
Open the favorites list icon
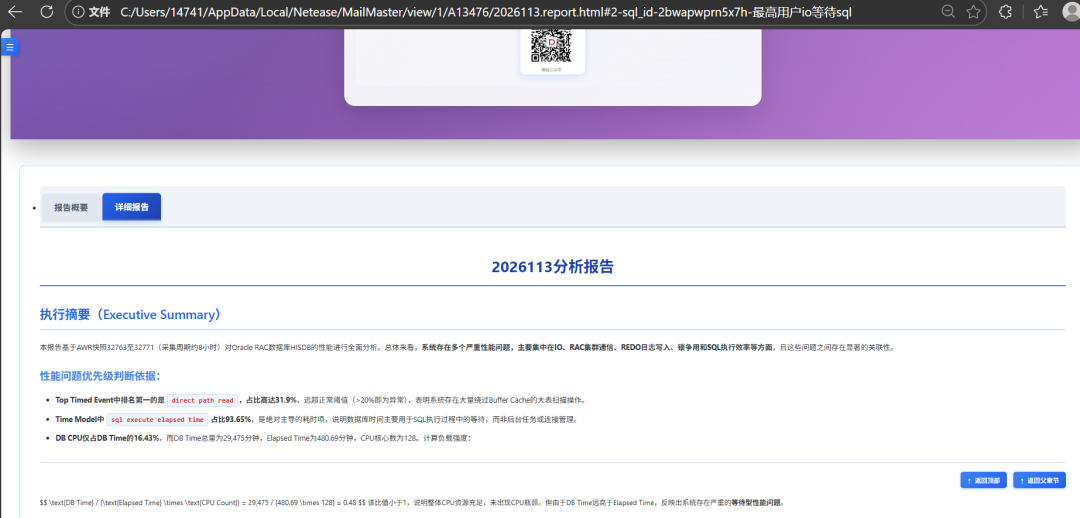1041,12
